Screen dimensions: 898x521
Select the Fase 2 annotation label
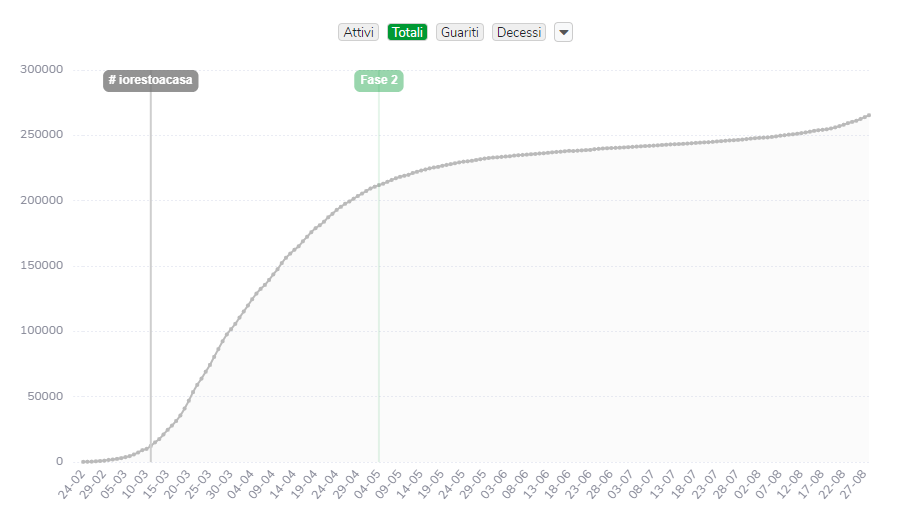(x=379, y=80)
